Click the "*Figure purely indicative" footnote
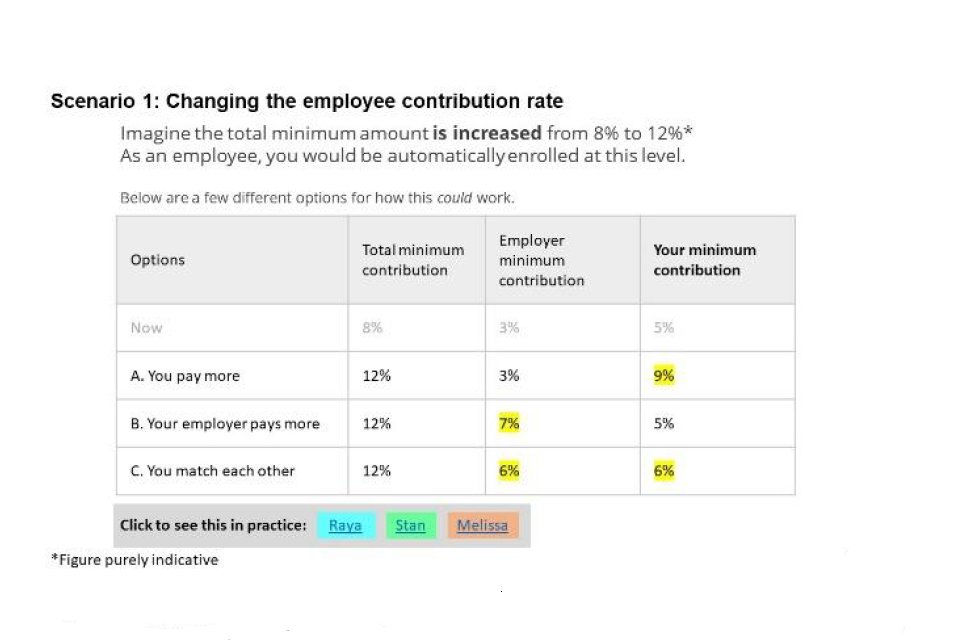 (x=134, y=560)
